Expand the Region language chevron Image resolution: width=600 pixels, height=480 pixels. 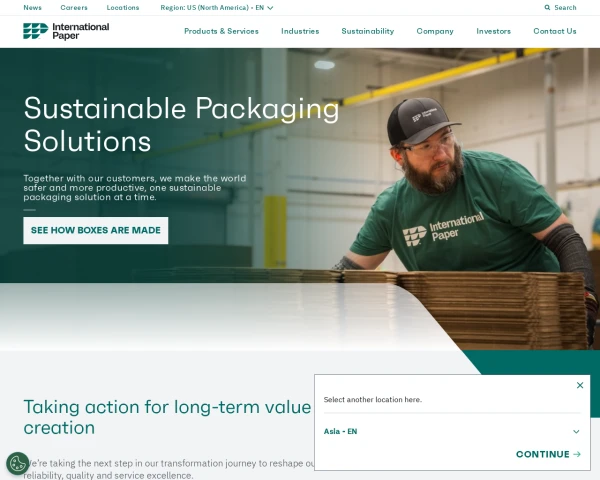270,8
